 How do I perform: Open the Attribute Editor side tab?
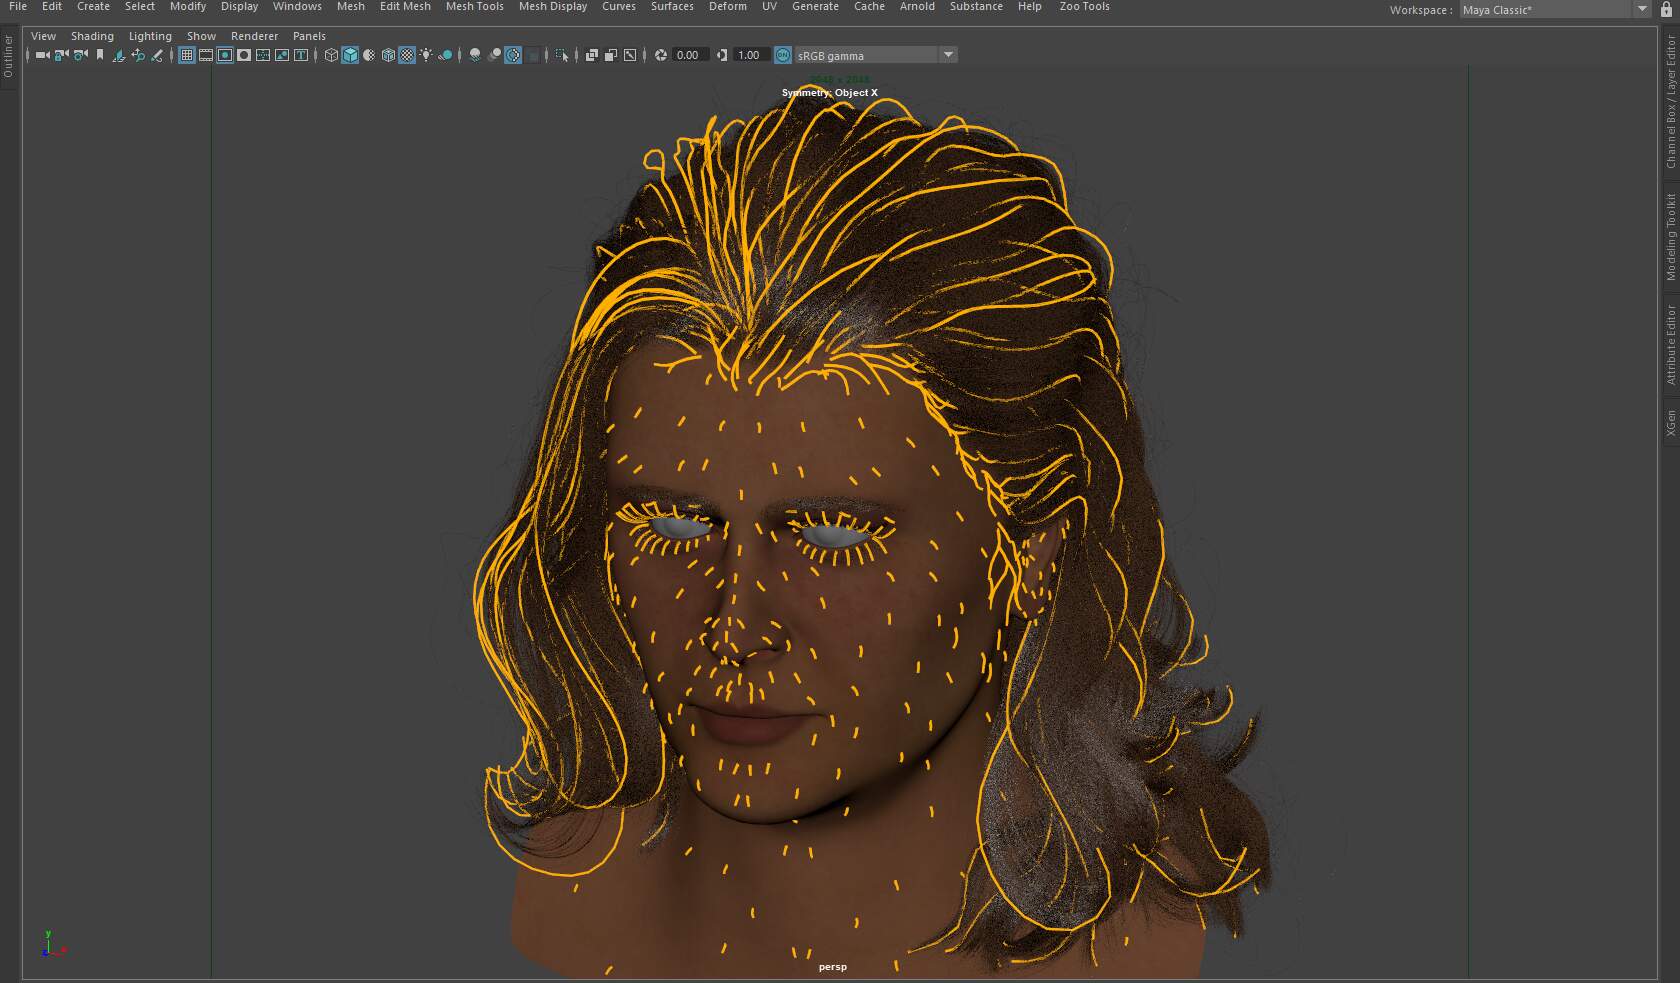(x=1670, y=345)
